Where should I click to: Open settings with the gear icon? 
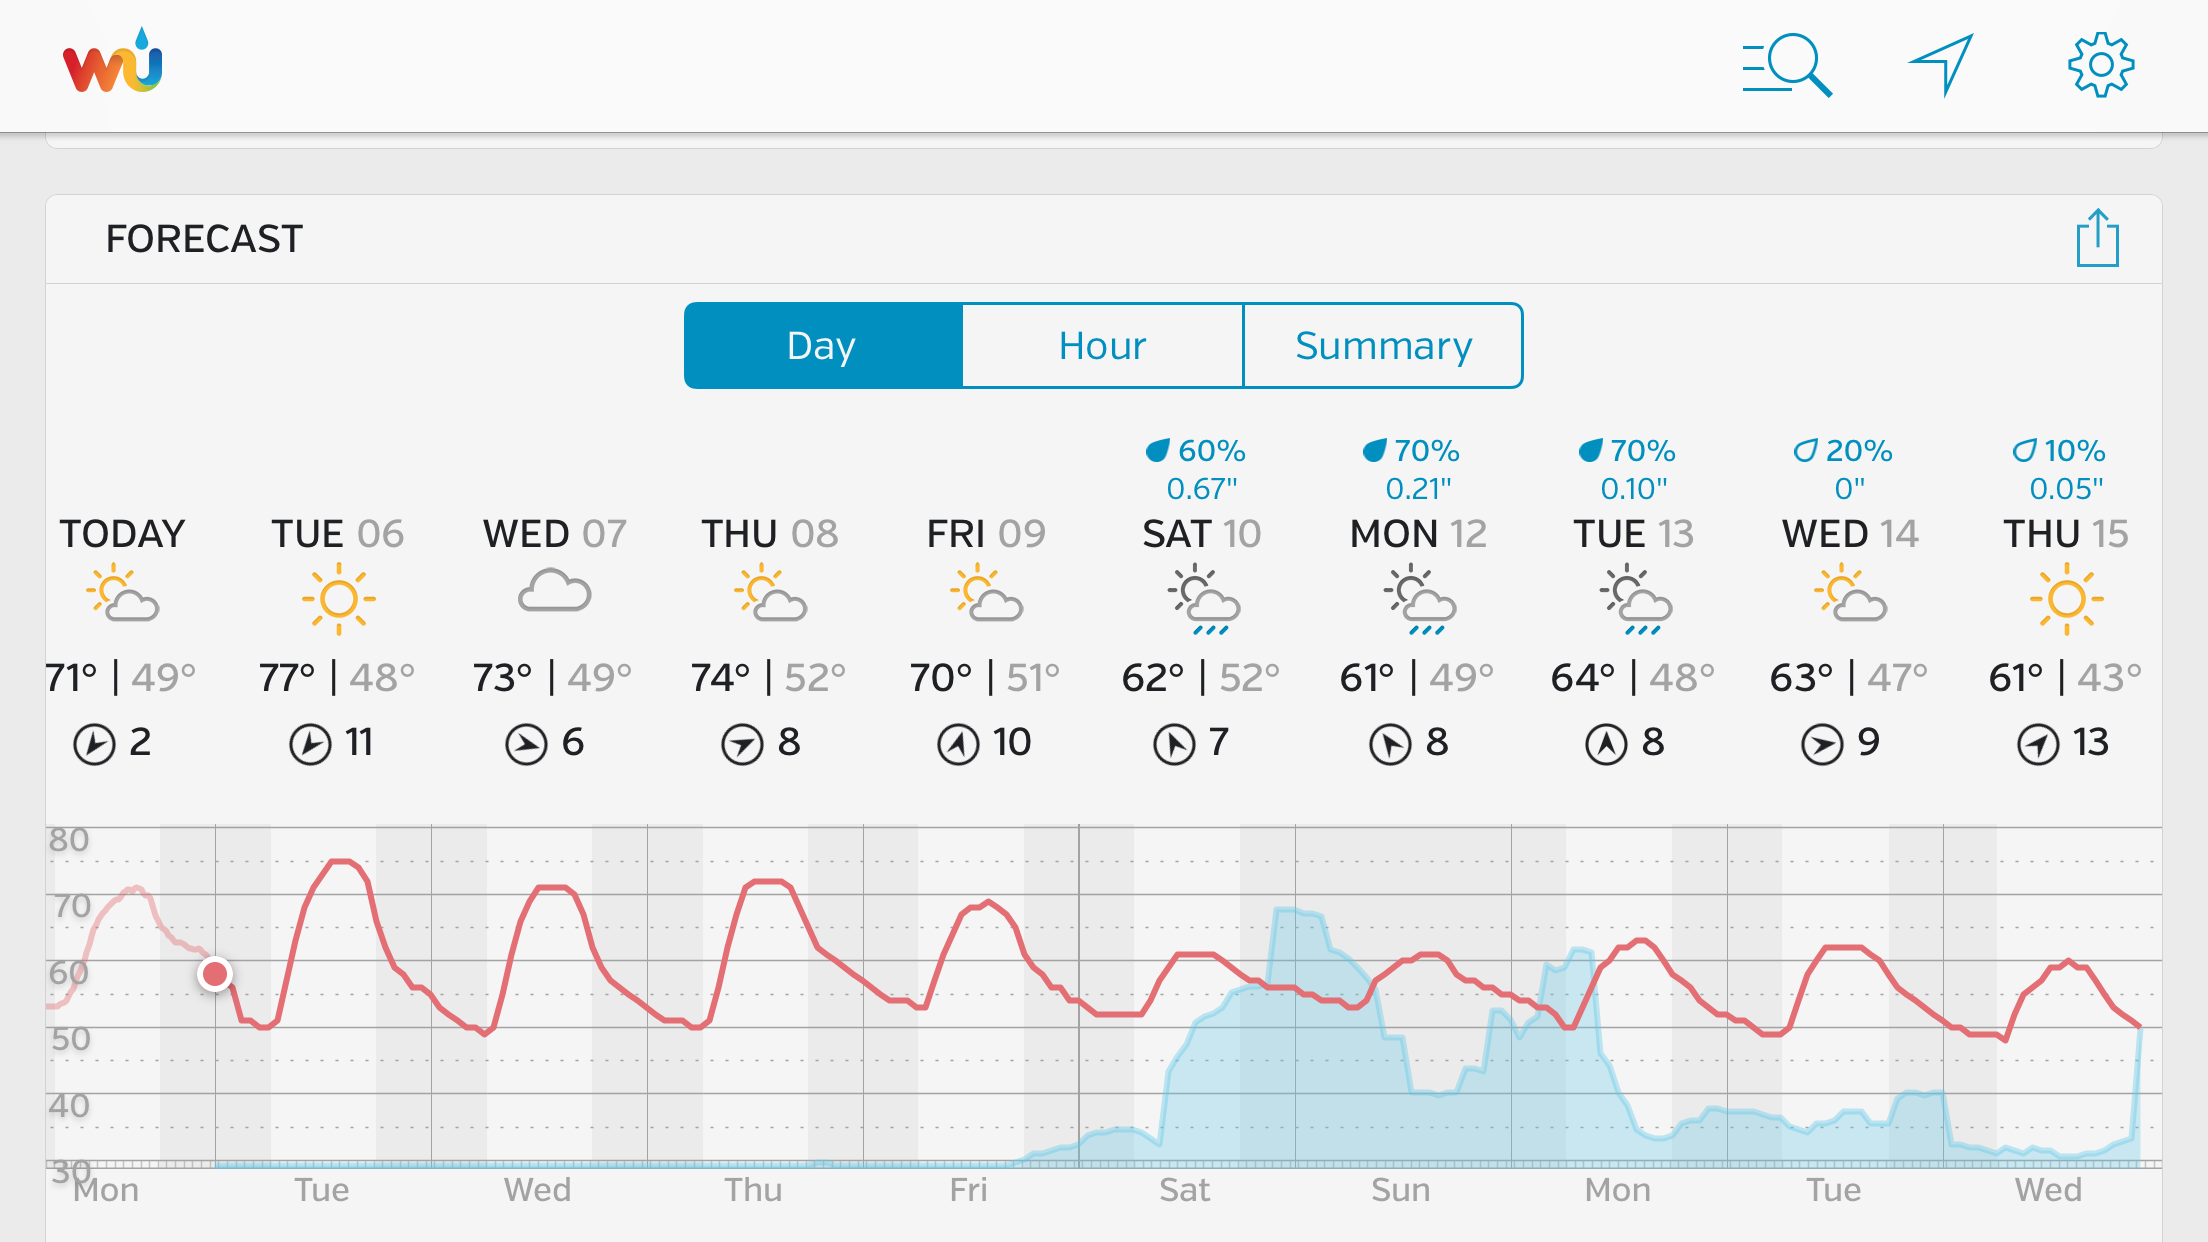[2101, 66]
